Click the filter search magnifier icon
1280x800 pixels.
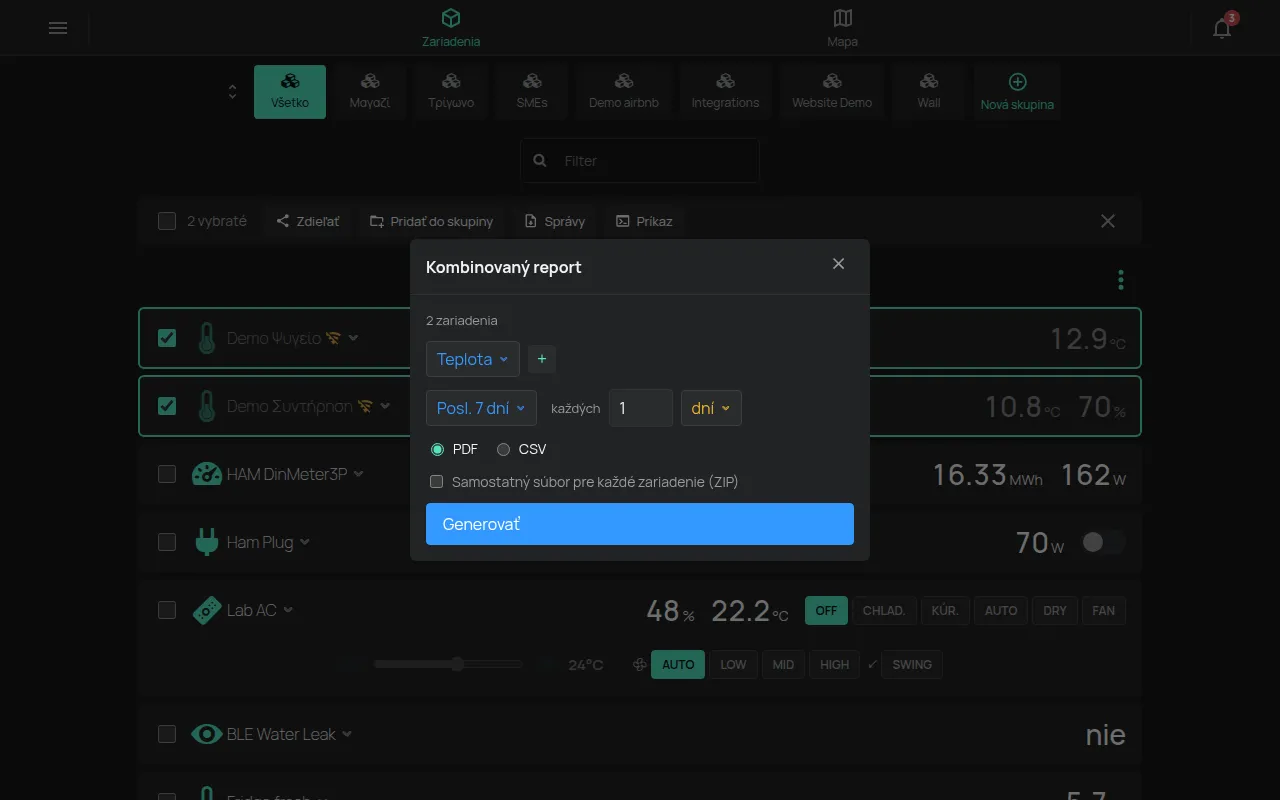[540, 160]
